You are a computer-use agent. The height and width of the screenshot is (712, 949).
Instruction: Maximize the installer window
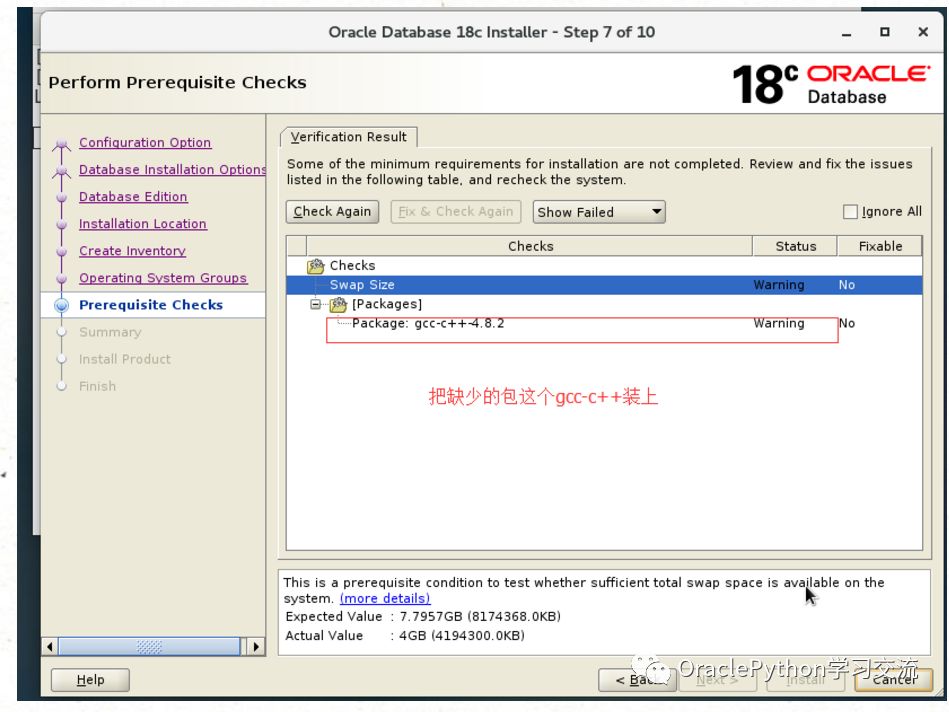(x=884, y=32)
